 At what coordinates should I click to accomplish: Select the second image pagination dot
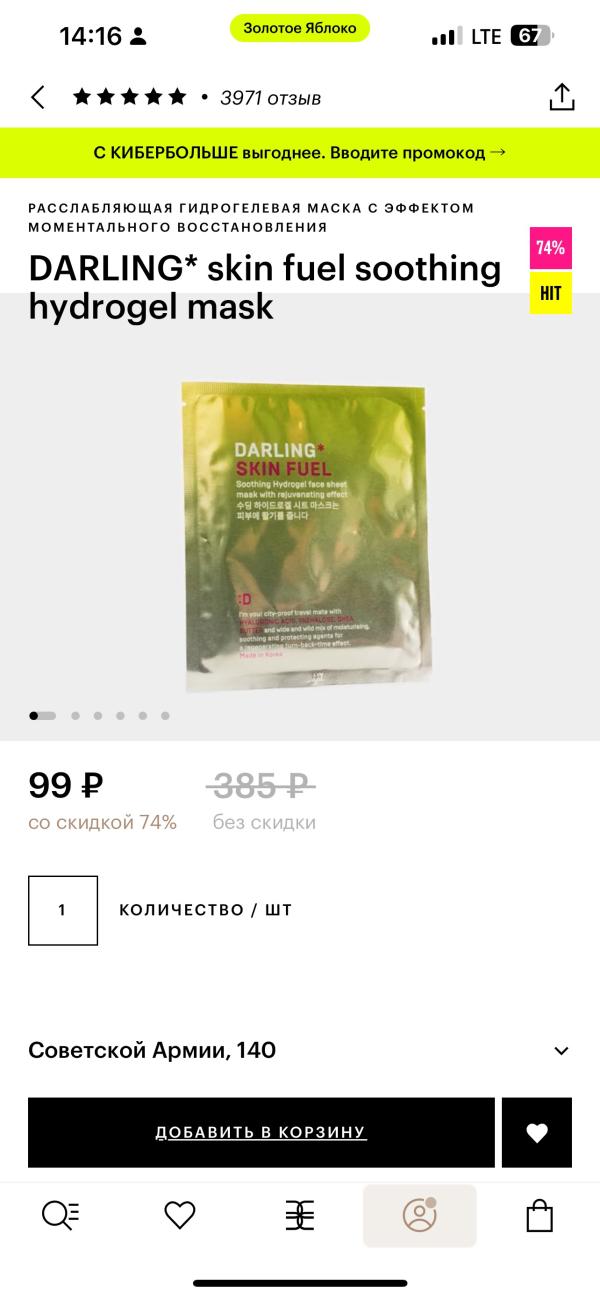point(72,716)
